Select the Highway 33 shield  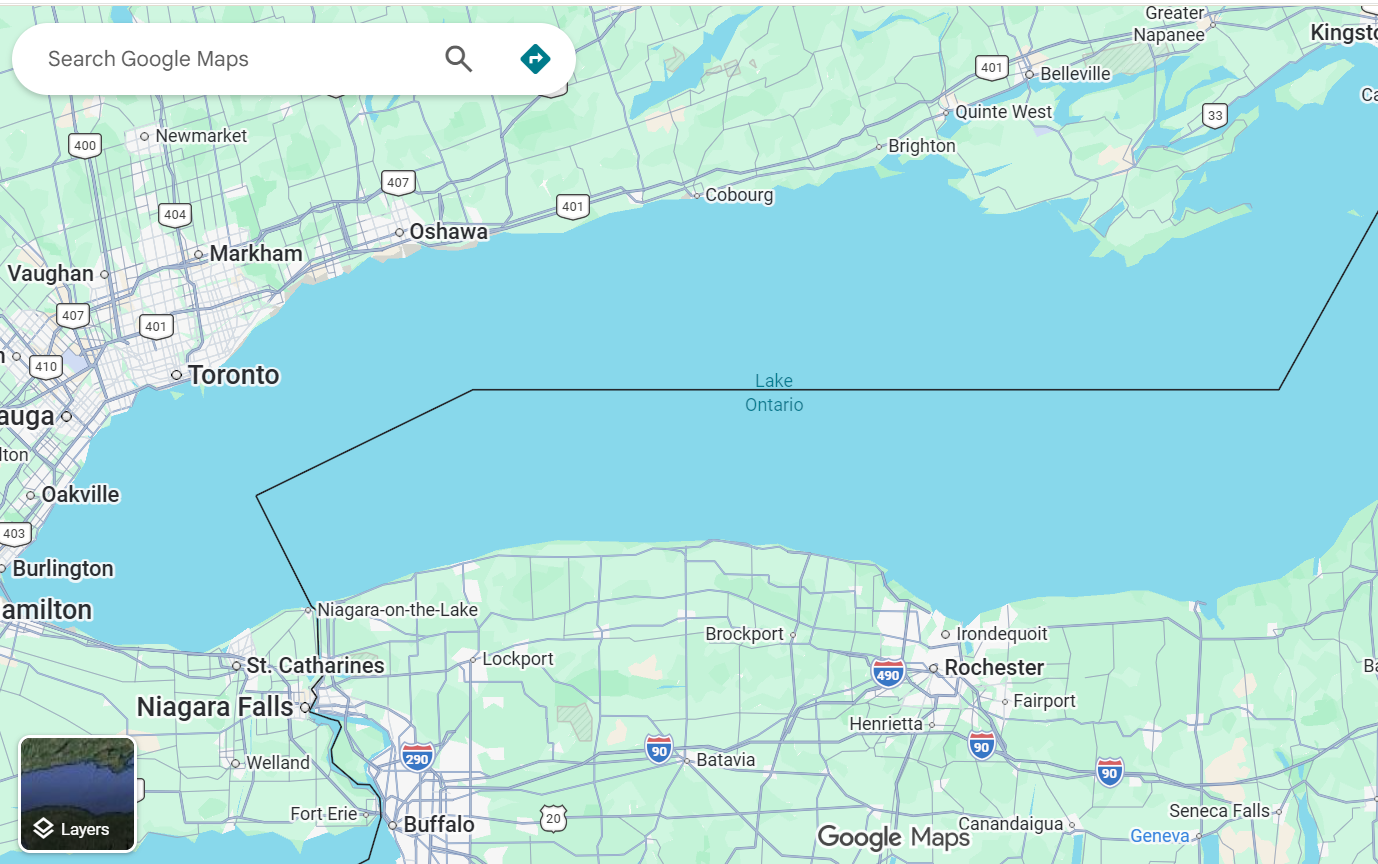point(1215,115)
